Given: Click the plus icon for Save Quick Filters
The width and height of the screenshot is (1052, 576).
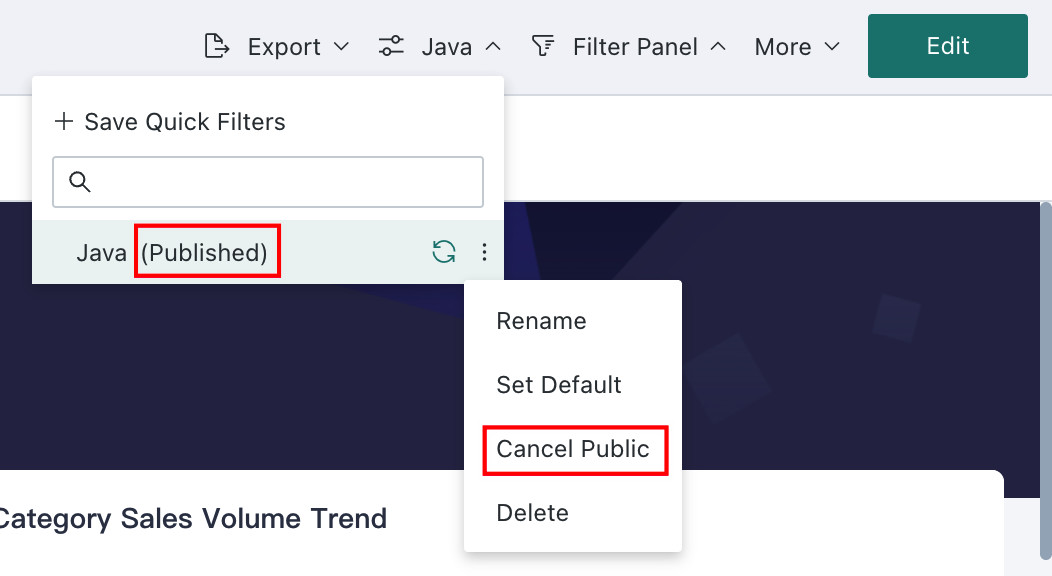Looking at the screenshot, I should coord(64,121).
